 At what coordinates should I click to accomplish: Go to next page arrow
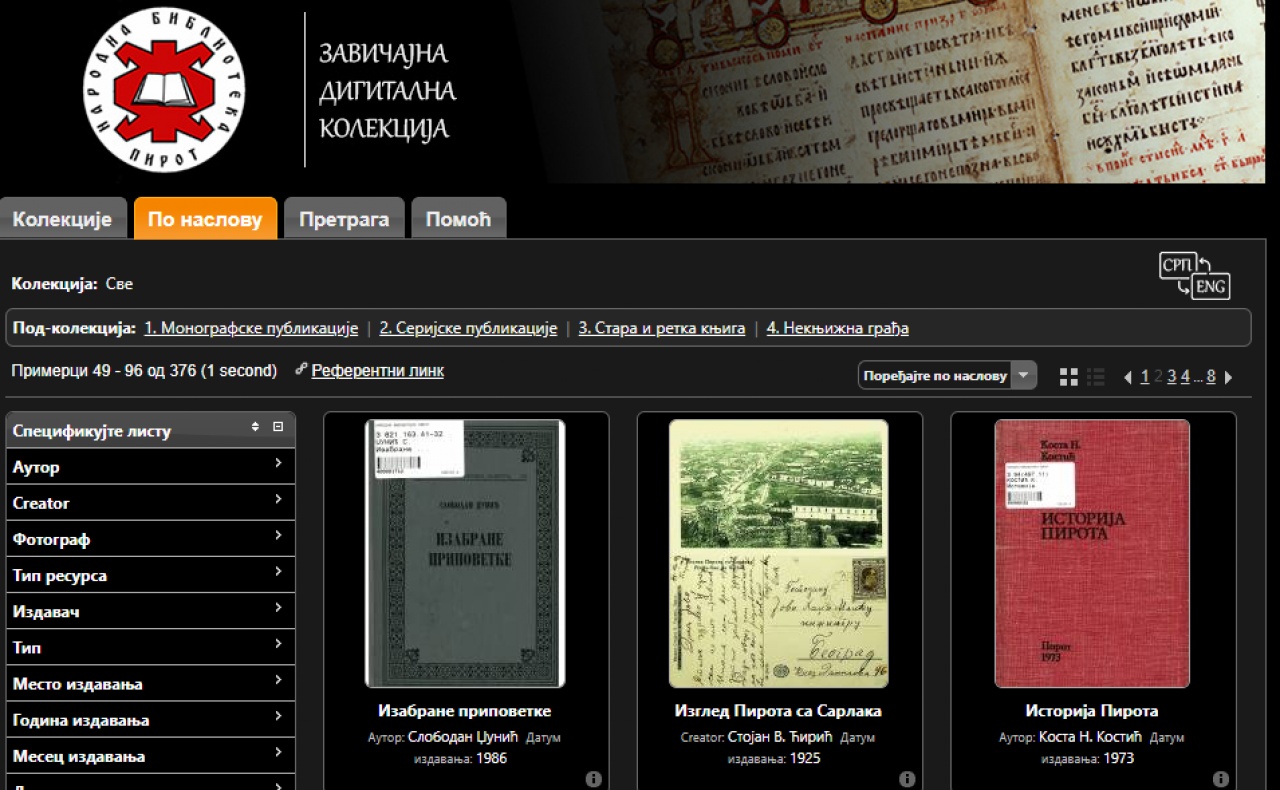point(1229,378)
